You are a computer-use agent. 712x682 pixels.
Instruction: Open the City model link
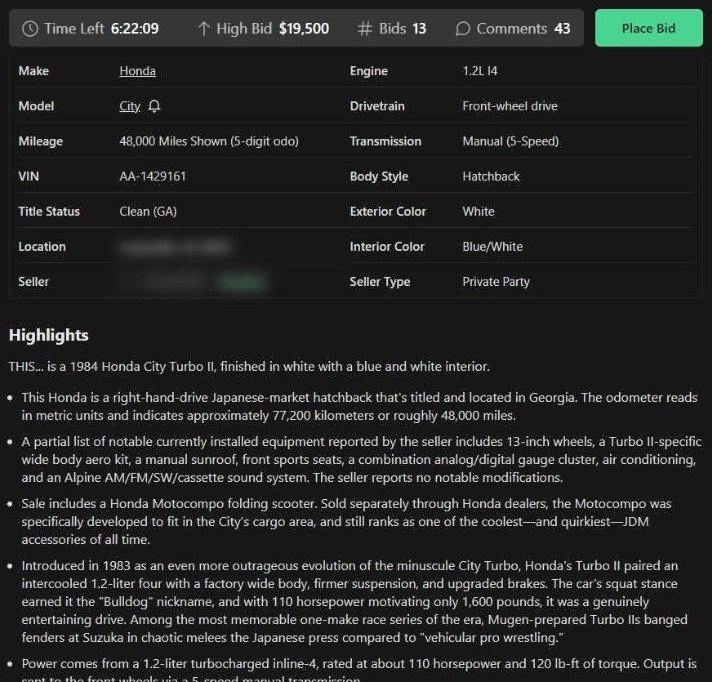[129, 106]
